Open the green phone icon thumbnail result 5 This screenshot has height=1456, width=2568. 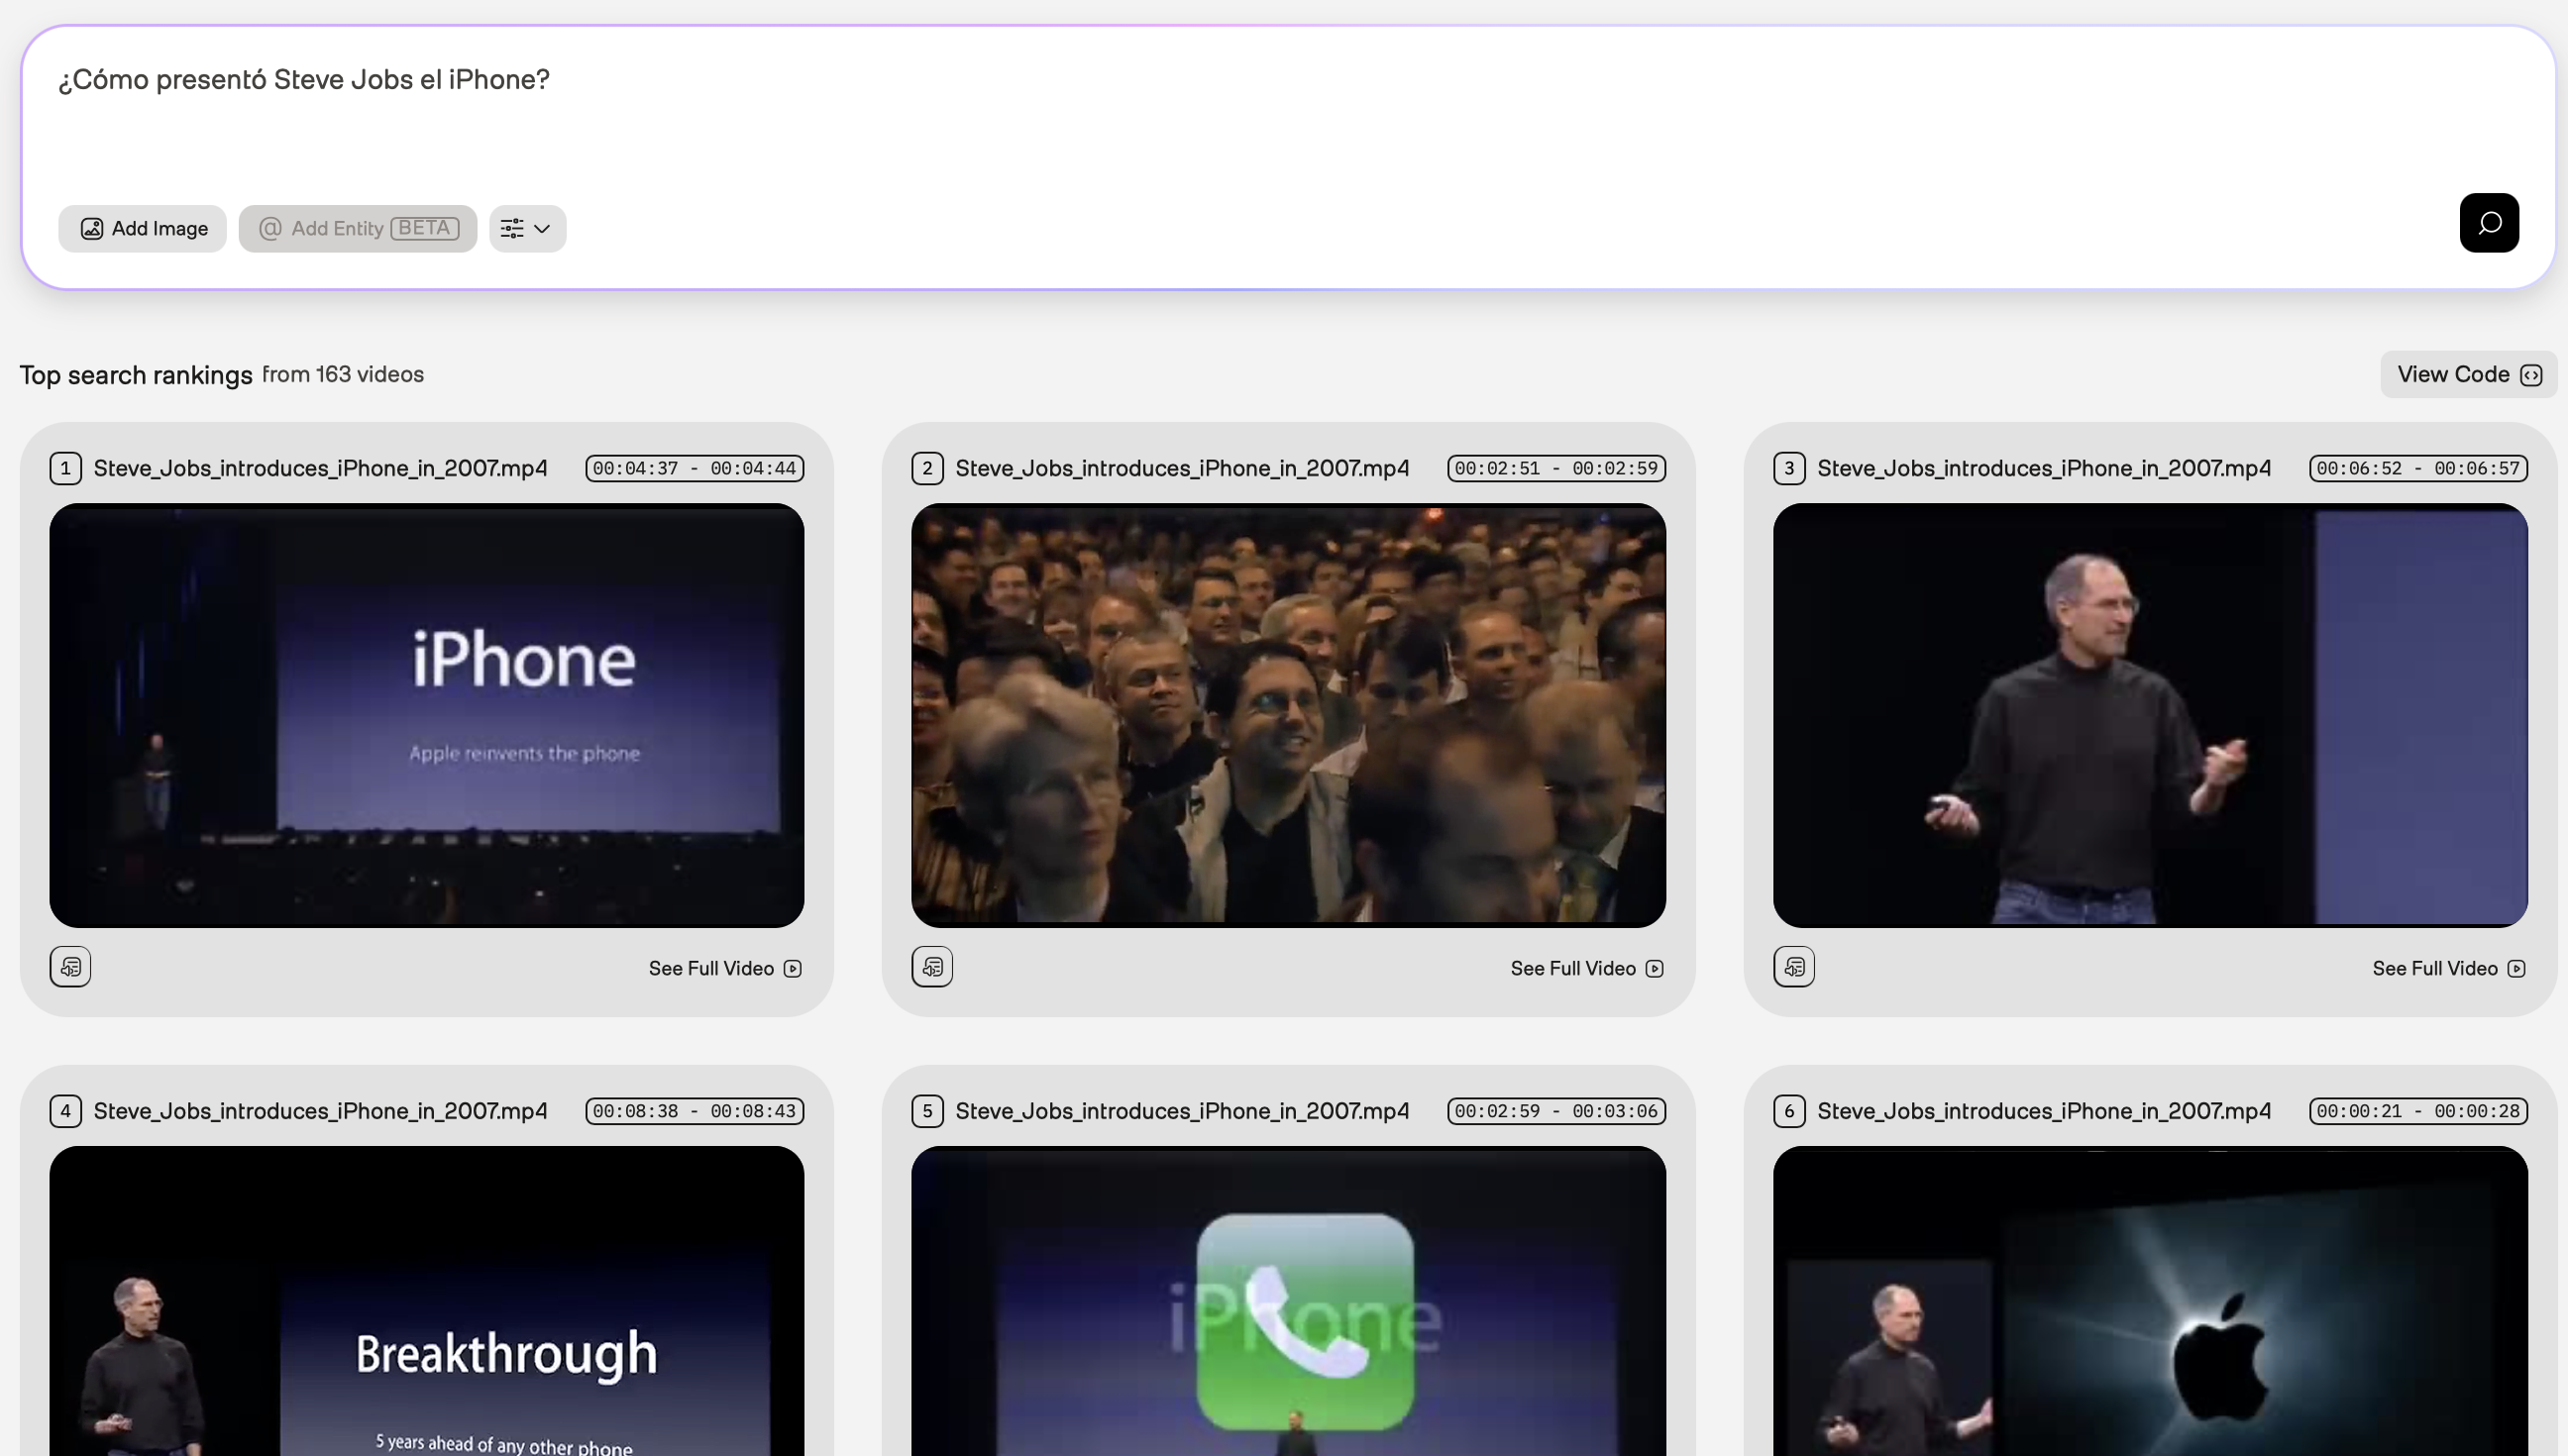(x=1288, y=1300)
